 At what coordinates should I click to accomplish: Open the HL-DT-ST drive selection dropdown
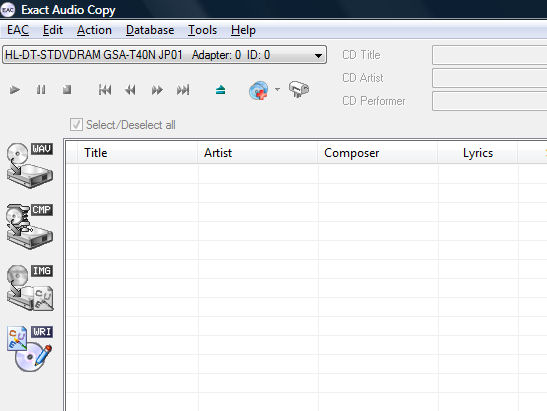click(x=164, y=55)
